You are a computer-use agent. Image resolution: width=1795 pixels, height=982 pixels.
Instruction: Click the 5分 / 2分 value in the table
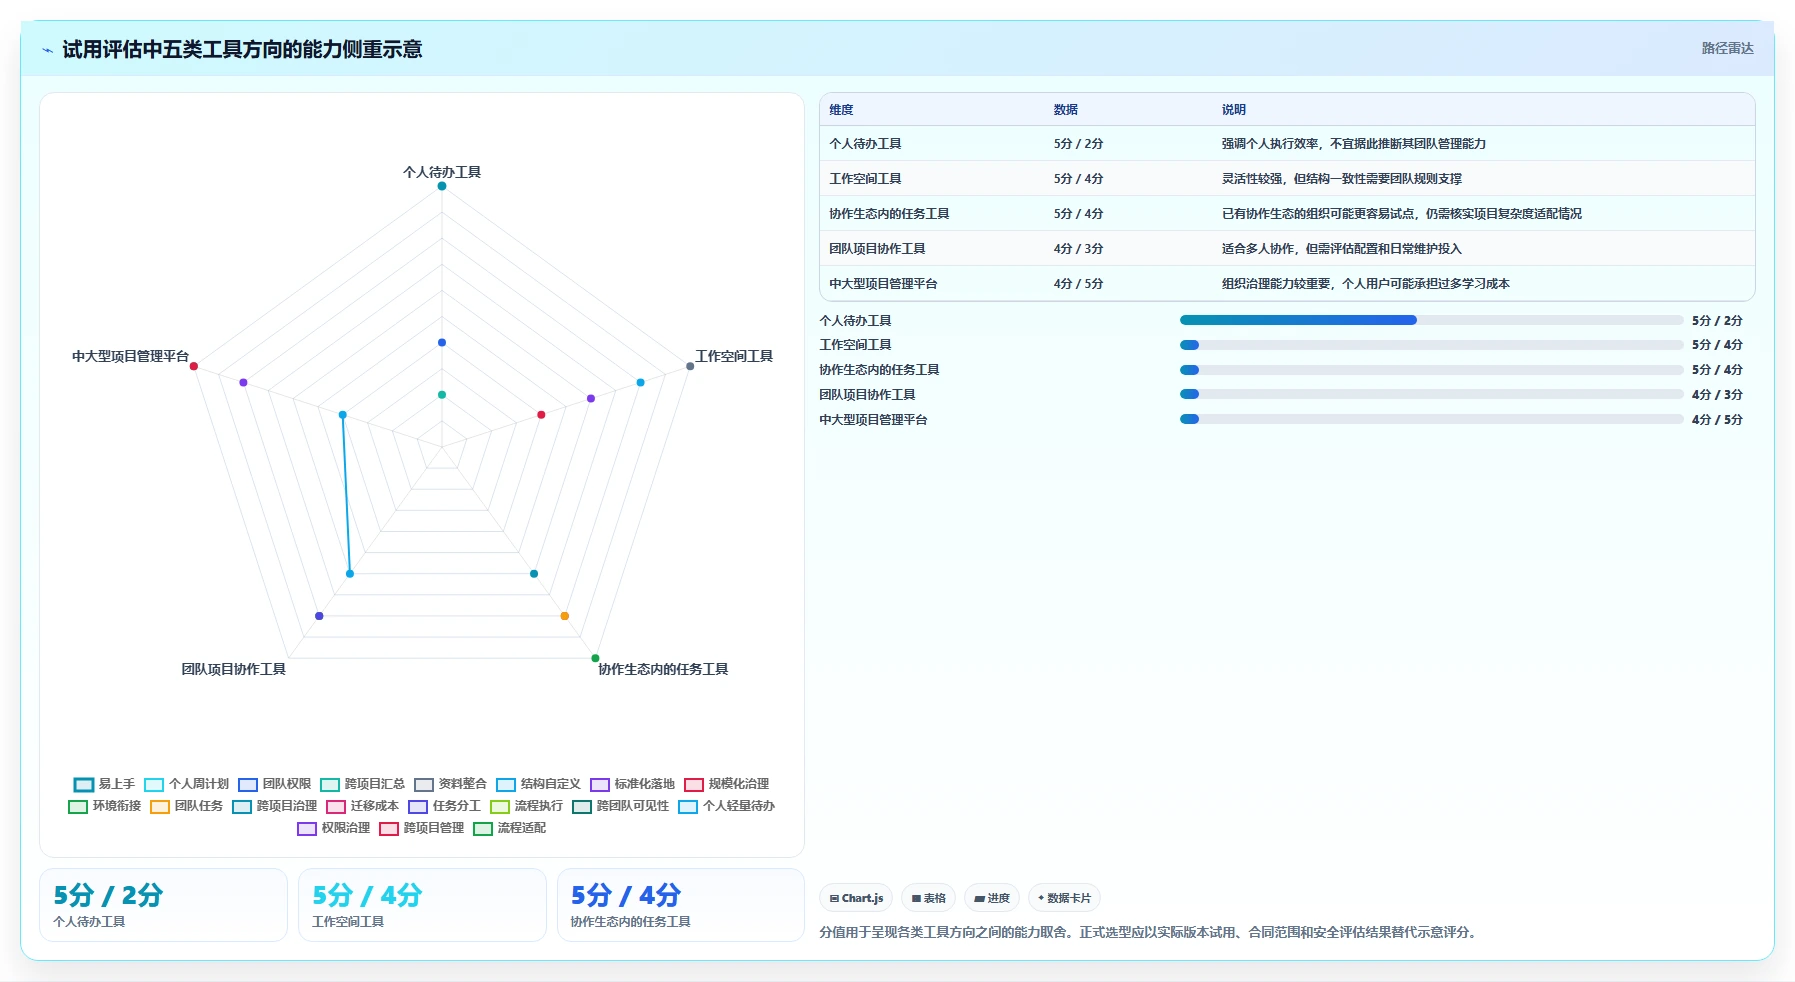[1078, 144]
